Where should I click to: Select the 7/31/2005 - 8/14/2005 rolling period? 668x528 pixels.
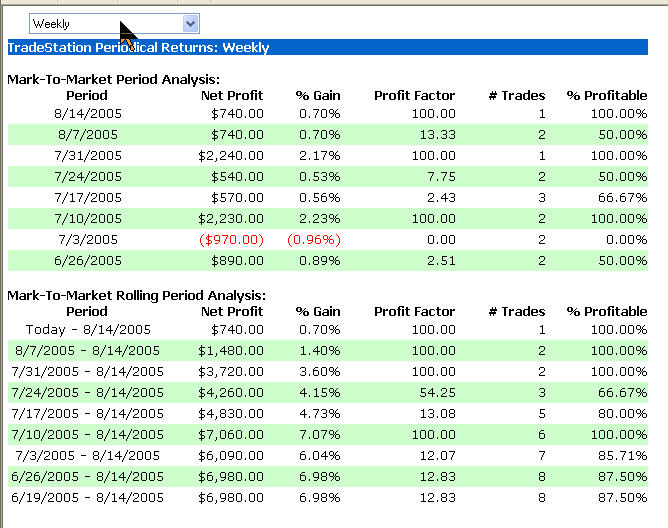[x=87, y=371]
